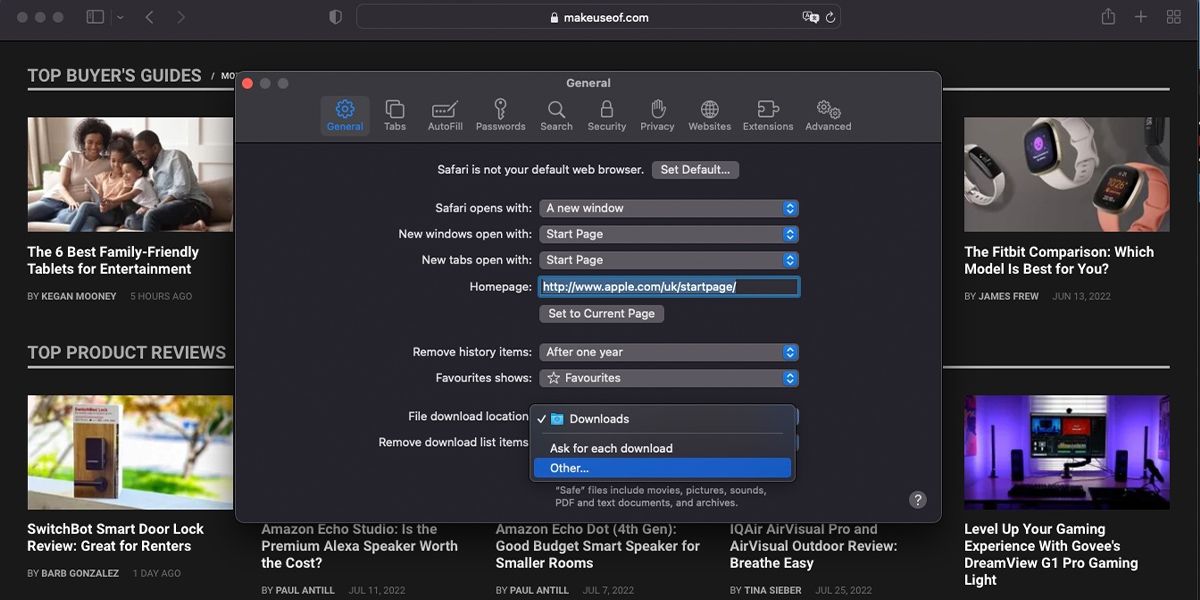The width and height of the screenshot is (1200, 600).
Task: Open the AutoFill preferences pane
Action: pos(445,116)
